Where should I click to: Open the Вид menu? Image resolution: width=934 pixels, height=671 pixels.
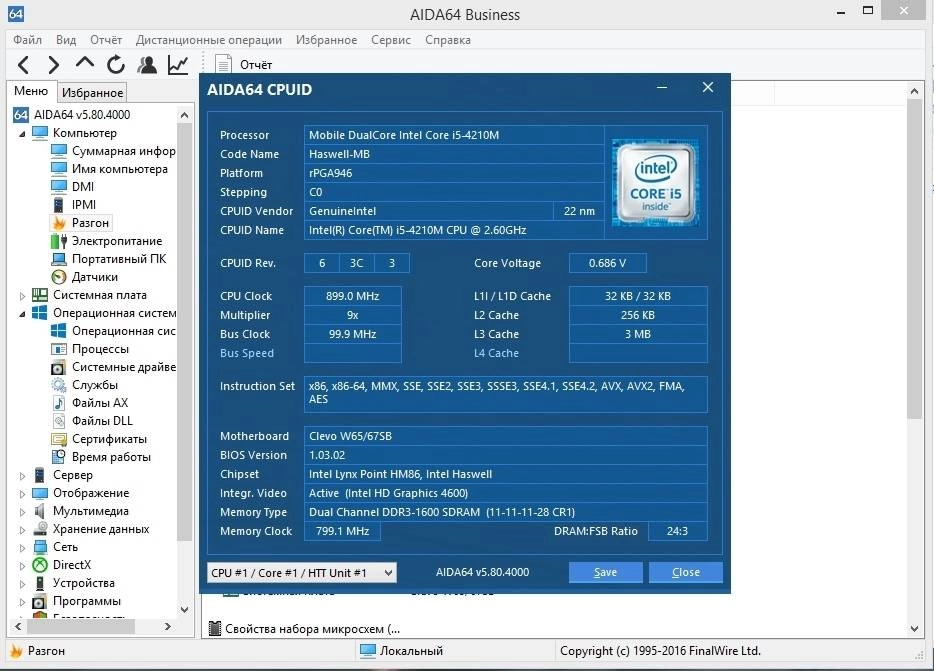pyautogui.click(x=66, y=40)
